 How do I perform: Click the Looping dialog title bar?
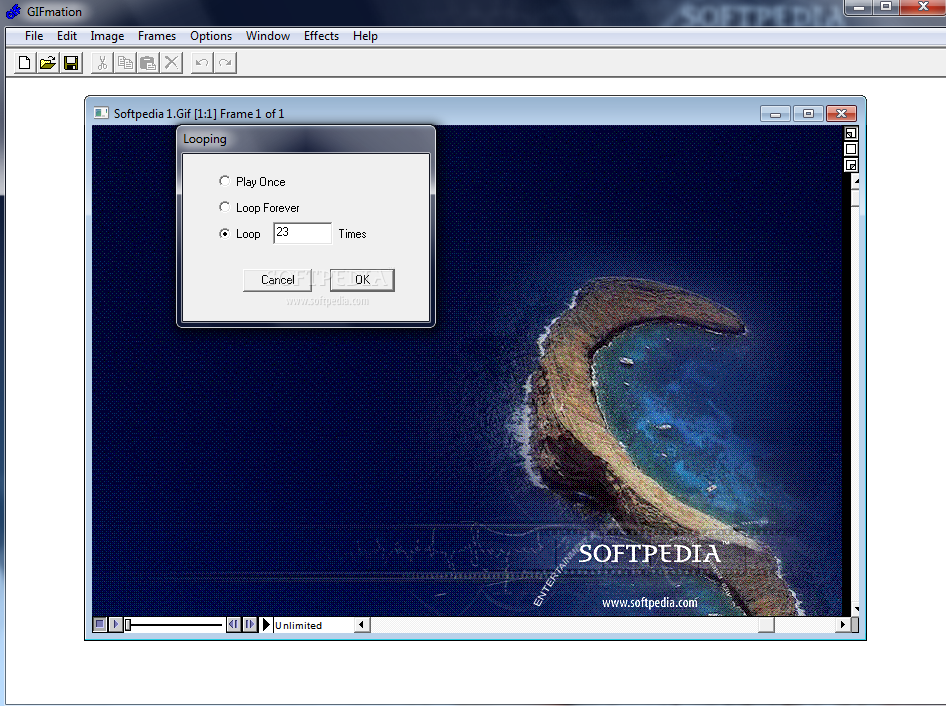click(305, 139)
